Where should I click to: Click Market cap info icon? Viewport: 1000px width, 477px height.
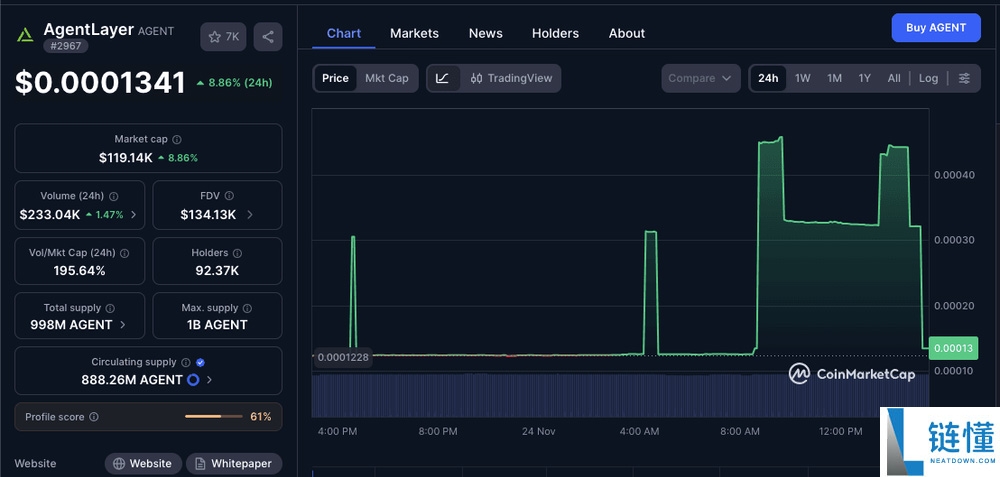pyautogui.click(x=177, y=140)
